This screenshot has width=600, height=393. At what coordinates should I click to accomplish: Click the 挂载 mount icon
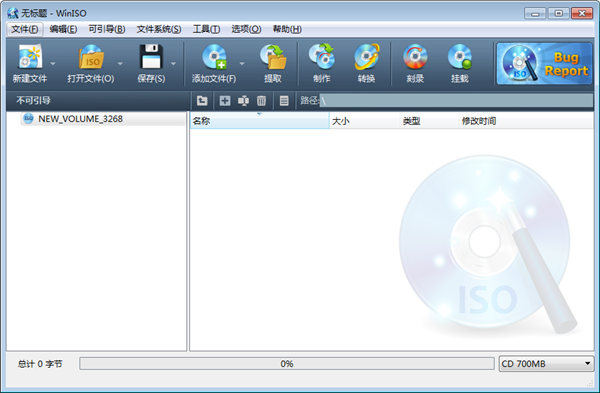460,57
